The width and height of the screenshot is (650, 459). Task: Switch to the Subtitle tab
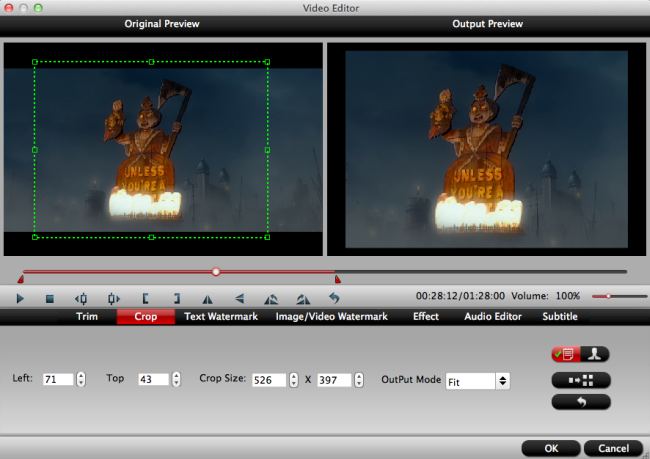(560, 316)
